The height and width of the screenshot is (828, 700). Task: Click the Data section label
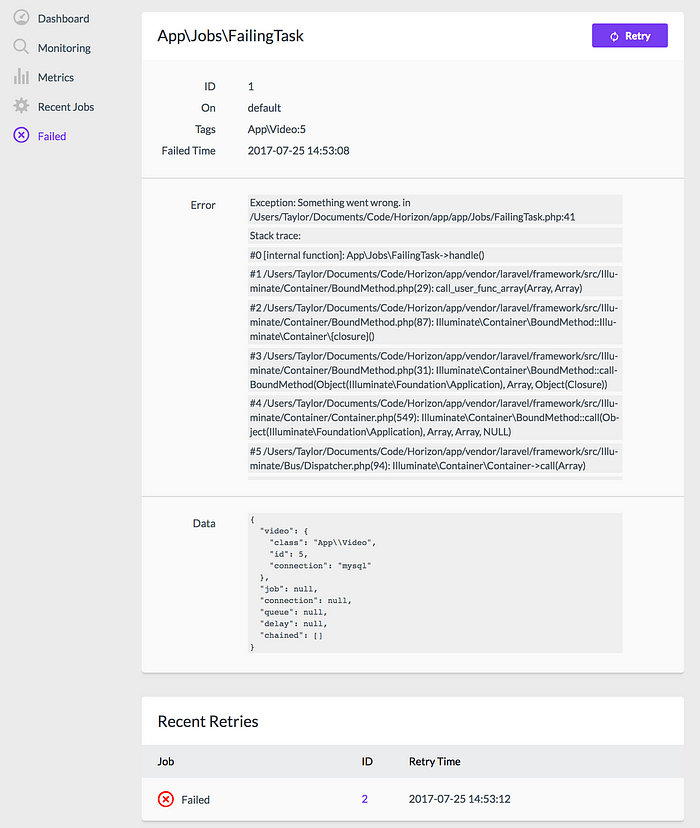204,523
